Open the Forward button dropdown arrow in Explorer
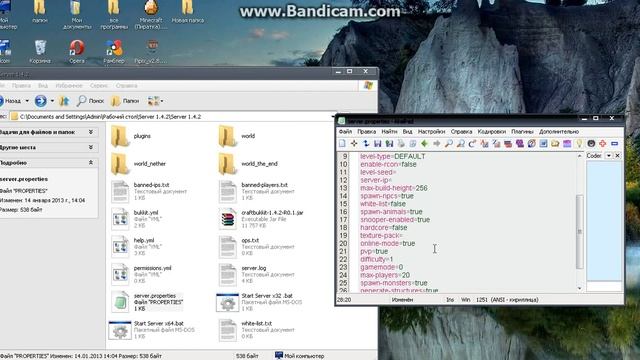This screenshot has width=640, height=360. tap(52, 101)
